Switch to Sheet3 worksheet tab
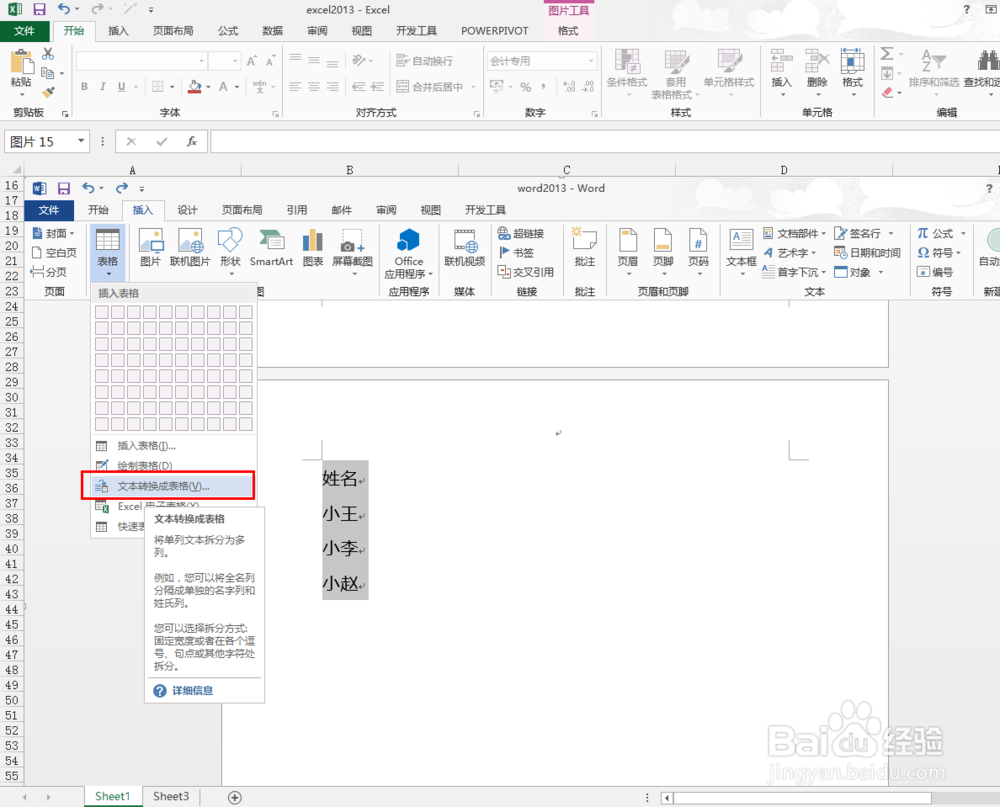Viewport: 1000px width, 807px height. click(171, 796)
